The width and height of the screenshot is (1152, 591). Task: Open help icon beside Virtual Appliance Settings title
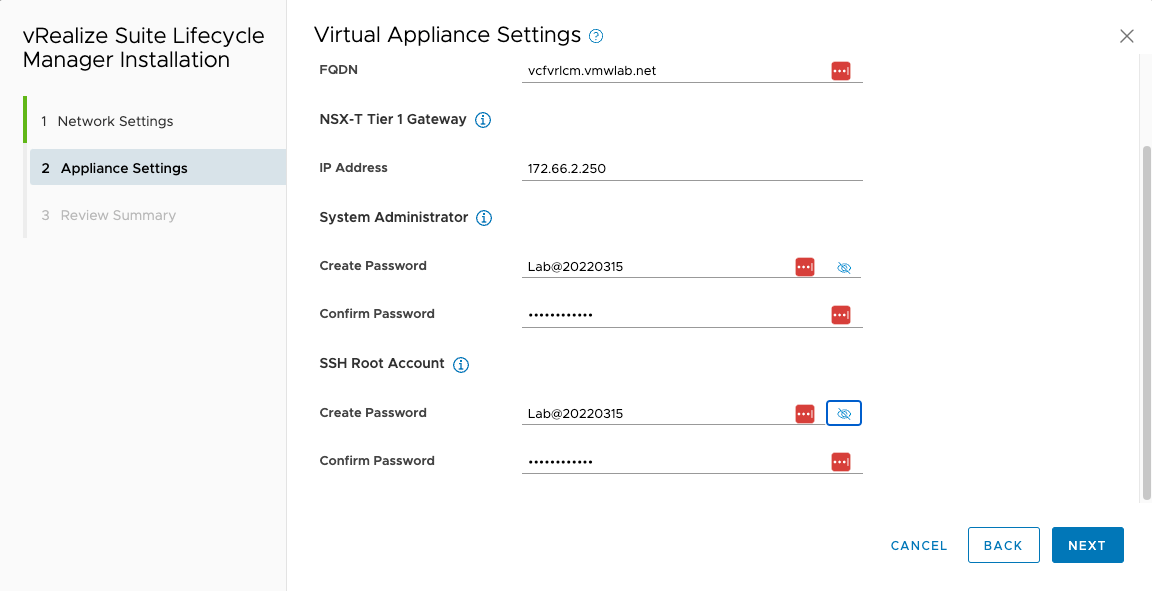[596, 36]
